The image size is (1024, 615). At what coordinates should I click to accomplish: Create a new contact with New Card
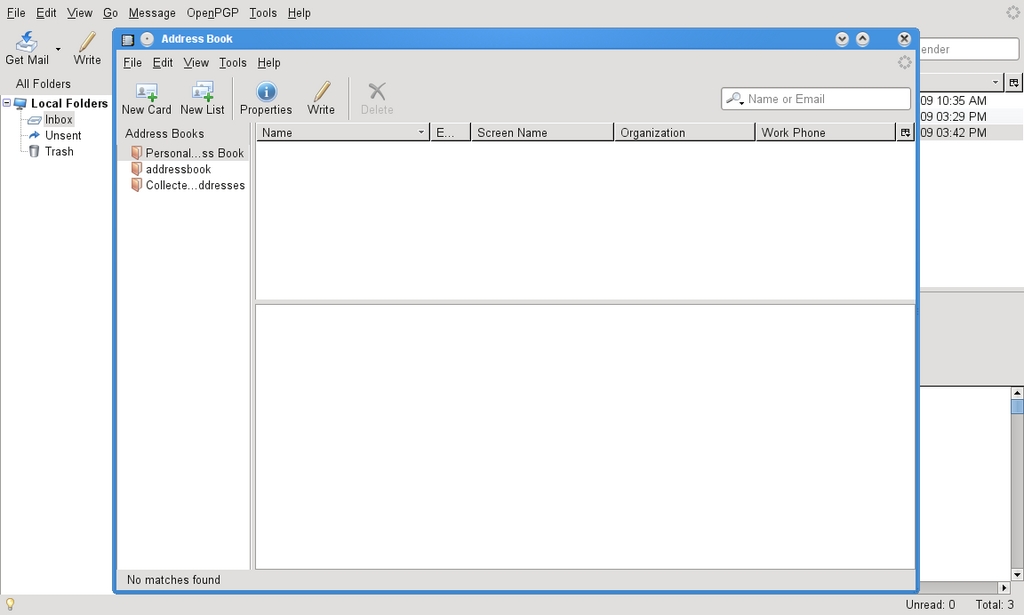146,98
